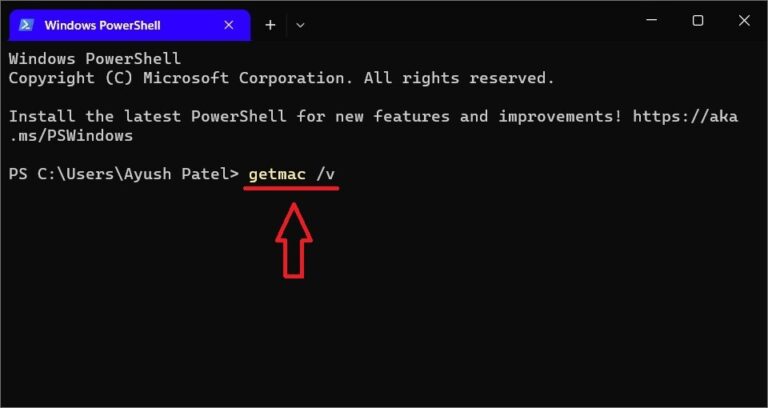The height and width of the screenshot is (408, 768).
Task: Click the Install the latest PowerShell message
Action: point(315,117)
